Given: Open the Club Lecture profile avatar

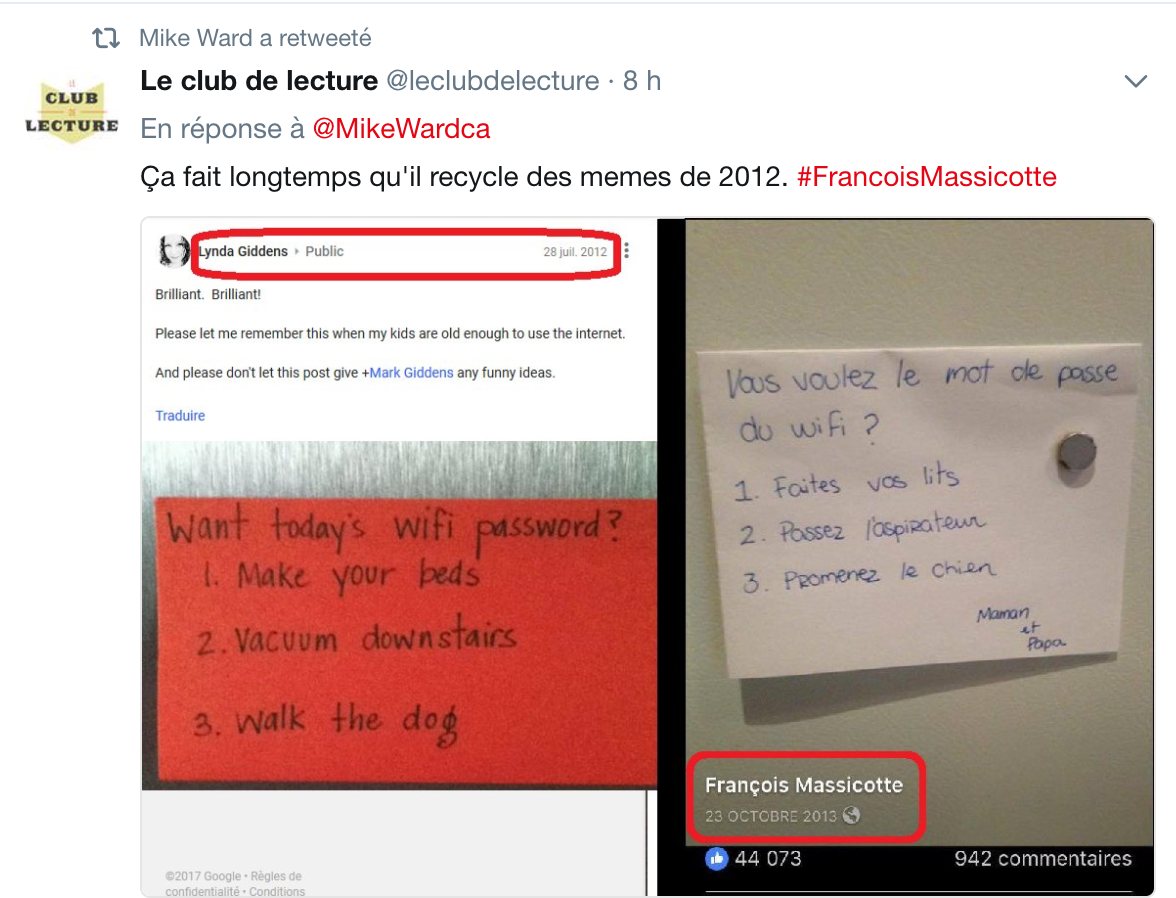Looking at the screenshot, I should point(71,111).
